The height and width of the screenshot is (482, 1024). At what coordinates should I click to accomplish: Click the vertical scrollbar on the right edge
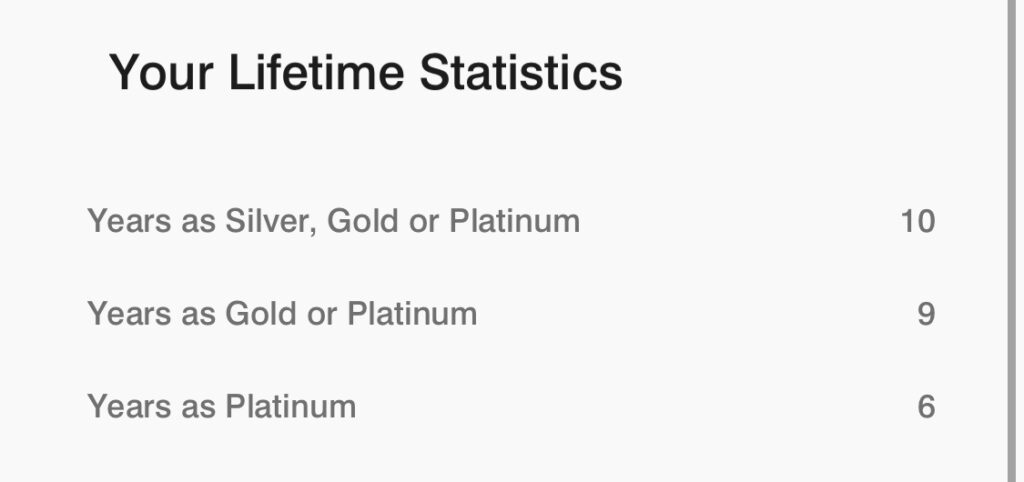(x=1012, y=240)
